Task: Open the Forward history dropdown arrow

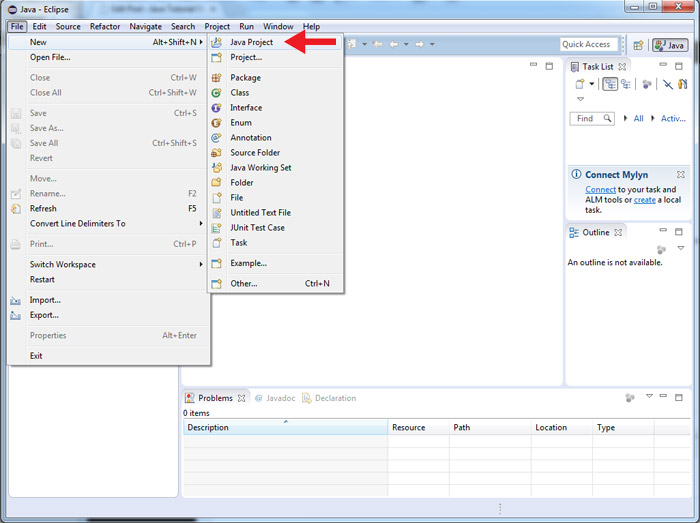Action: pyautogui.click(x=432, y=44)
